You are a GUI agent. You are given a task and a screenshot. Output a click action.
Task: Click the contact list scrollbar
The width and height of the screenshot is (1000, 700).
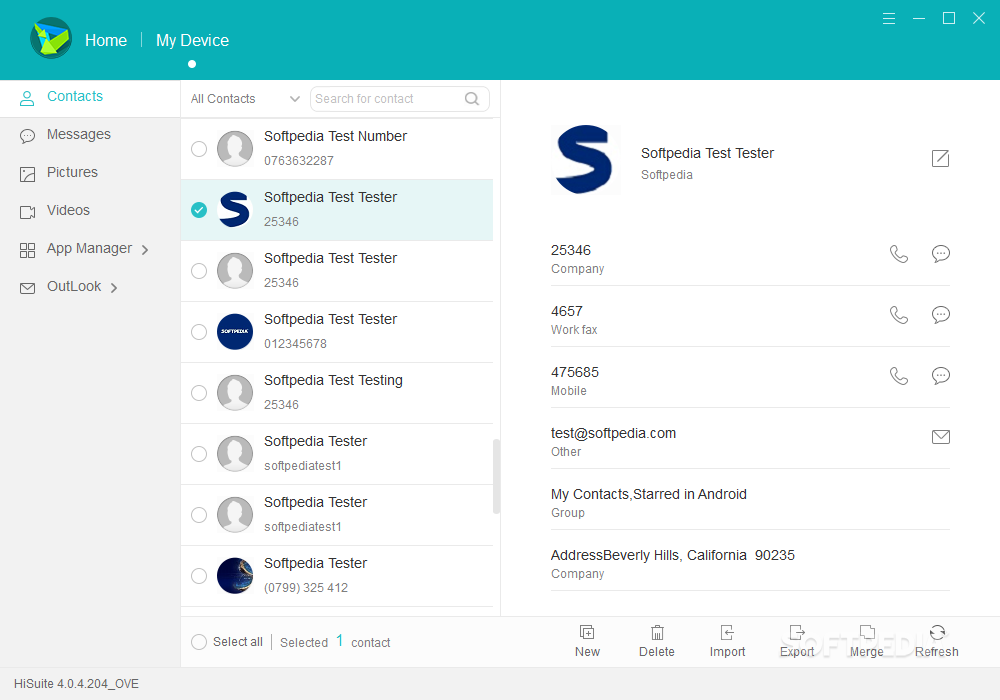pyautogui.click(x=496, y=476)
